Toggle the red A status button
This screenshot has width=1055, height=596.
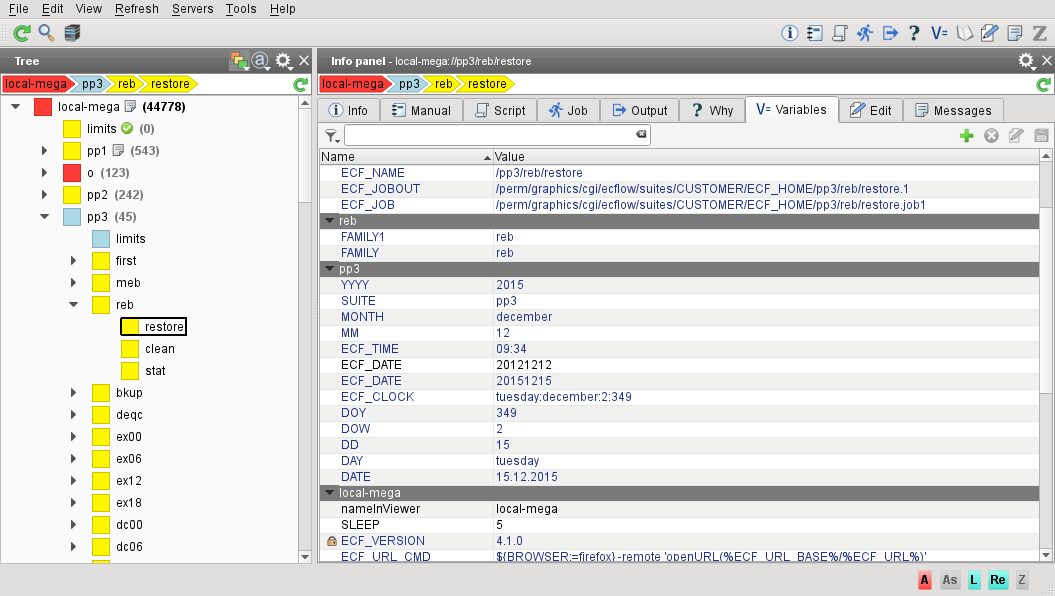[925, 580]
